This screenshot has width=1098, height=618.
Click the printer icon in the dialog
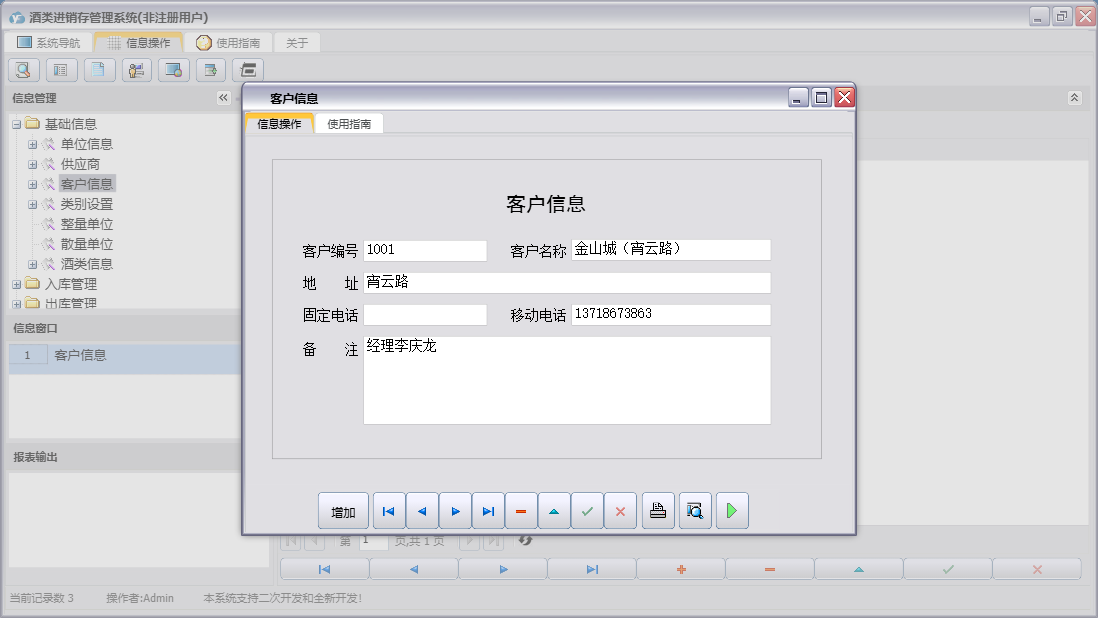coord(658,511)
